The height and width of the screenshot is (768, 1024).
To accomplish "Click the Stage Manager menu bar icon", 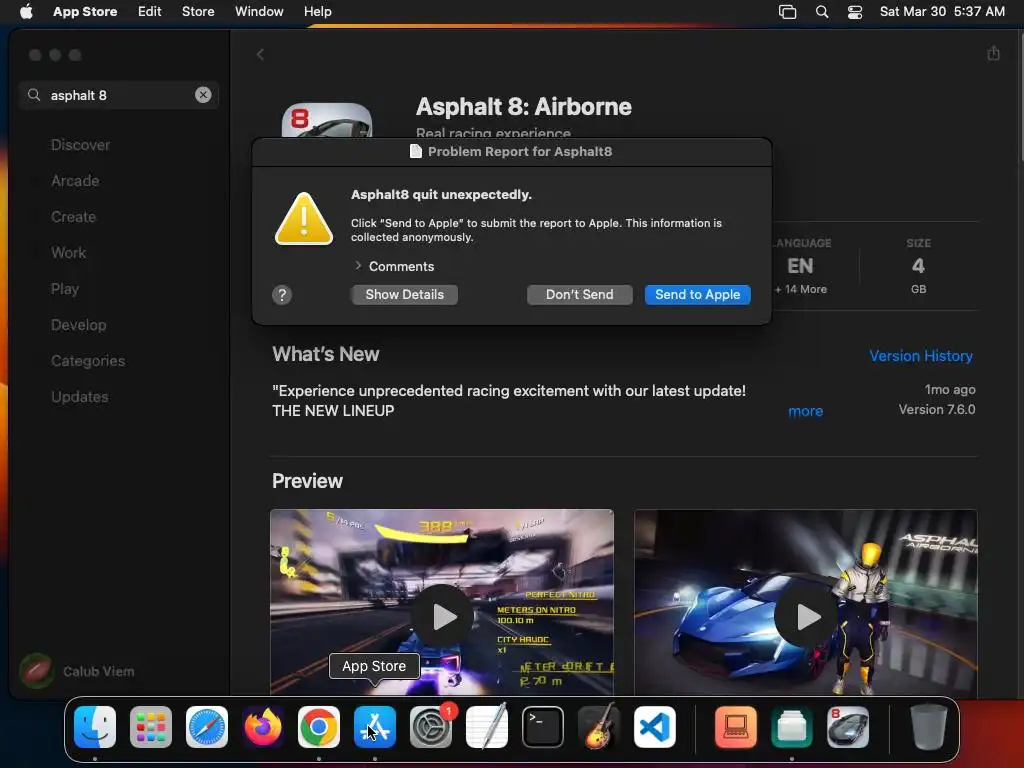I will [788, 12].
